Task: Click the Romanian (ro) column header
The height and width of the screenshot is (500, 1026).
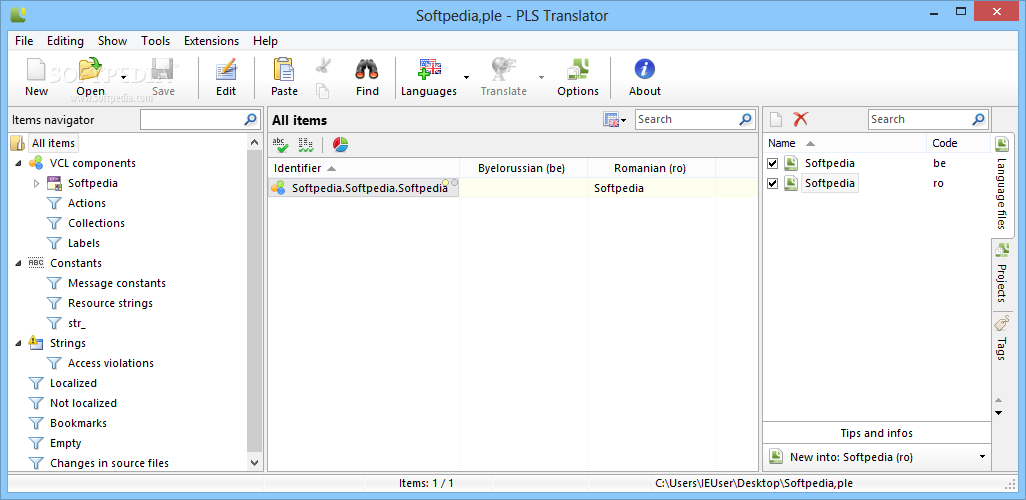Action: (x=651, y=168)
